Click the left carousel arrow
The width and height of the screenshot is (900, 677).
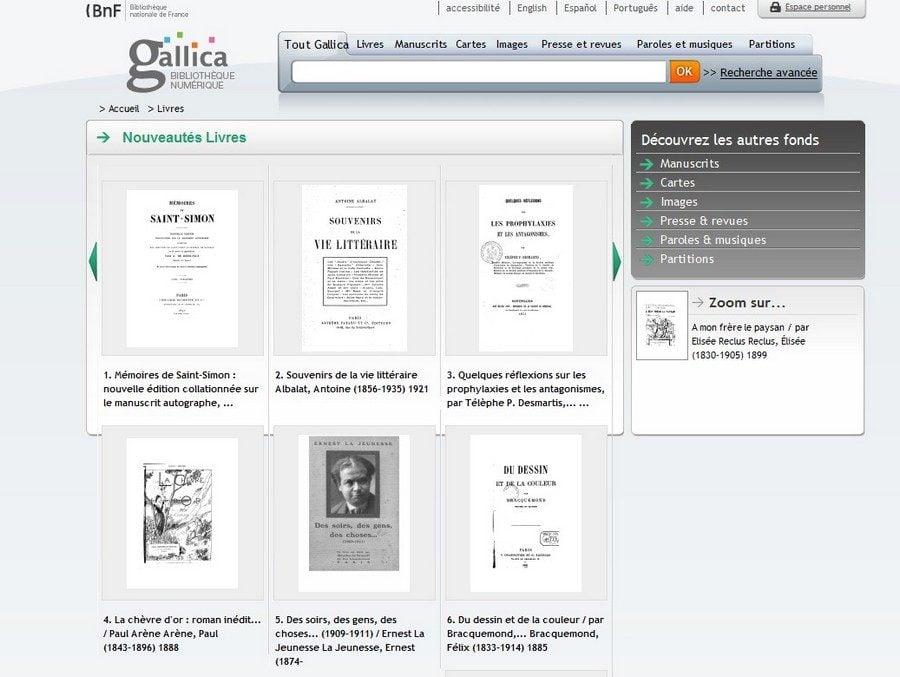click(93, 261)
